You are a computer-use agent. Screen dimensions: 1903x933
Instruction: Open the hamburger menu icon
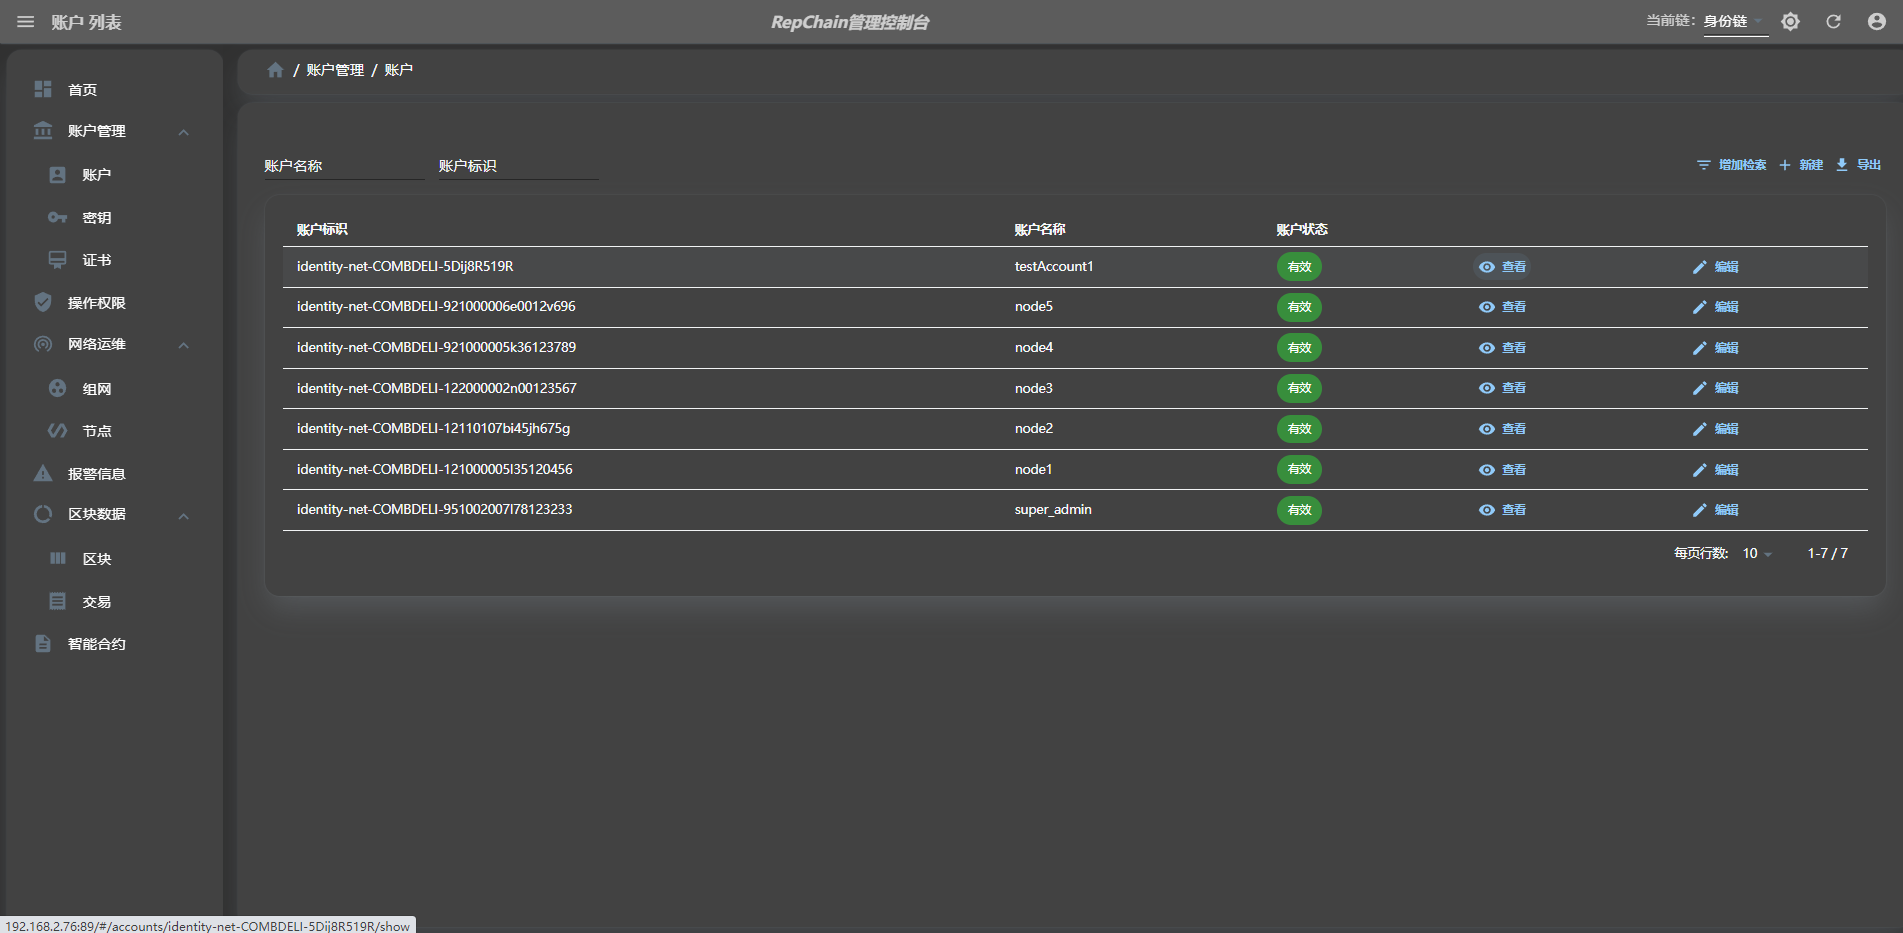point(26,22)
